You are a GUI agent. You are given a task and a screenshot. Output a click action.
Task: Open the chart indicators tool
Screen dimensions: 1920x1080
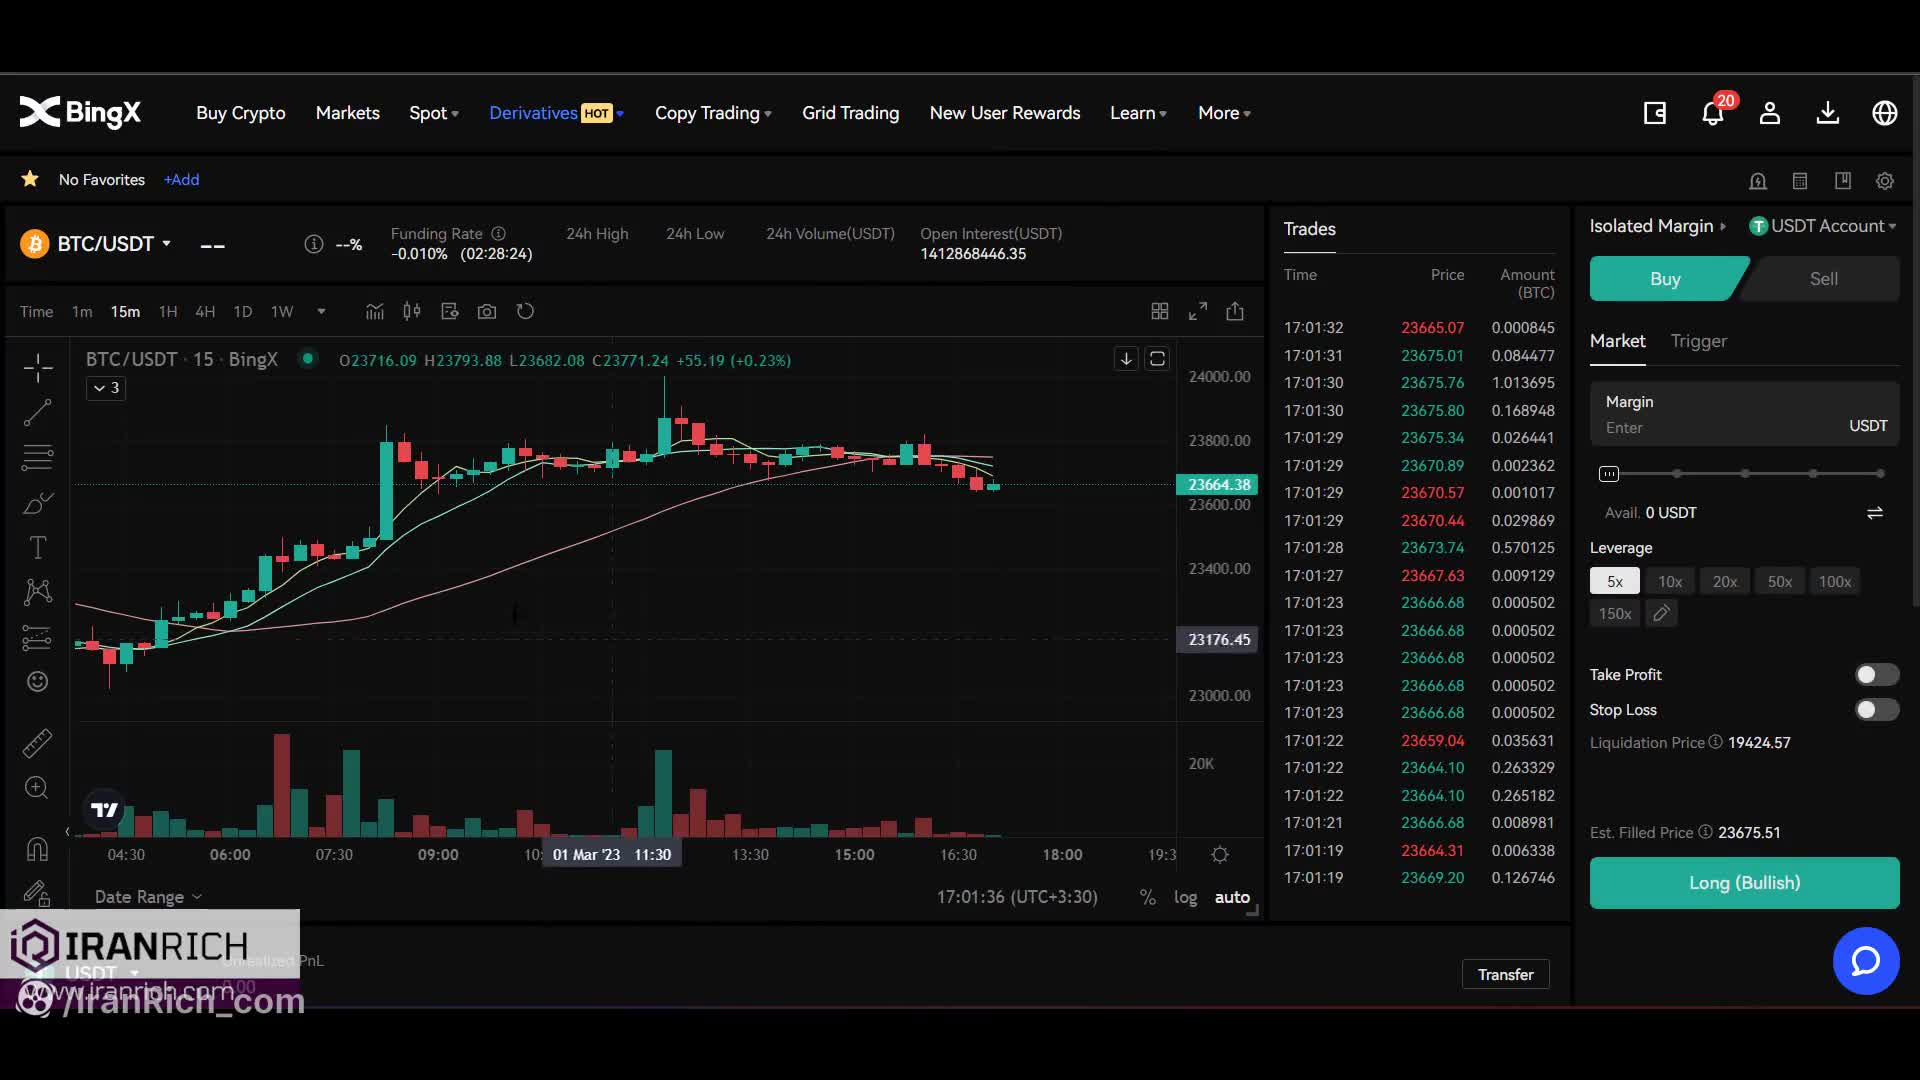(374, 312)
